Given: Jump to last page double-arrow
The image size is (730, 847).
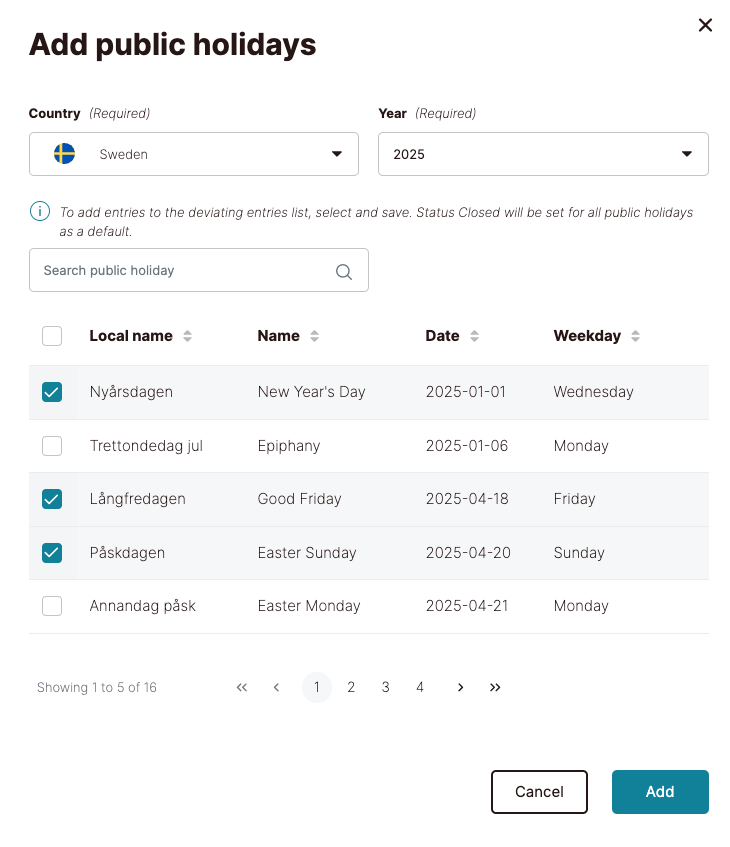Looking at the screenshot, I should (495, 688).
